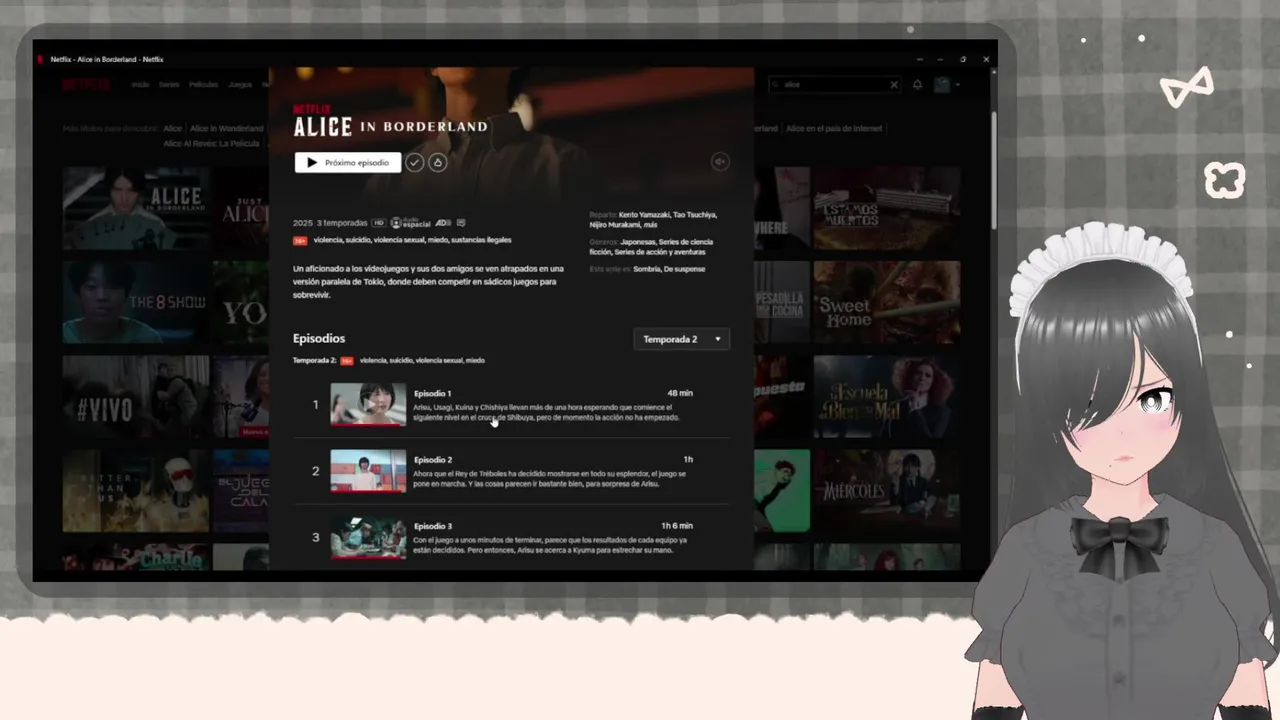Screen dimensions: 1280x720
Task: Open the Alice in Wonderland suggestion
Action: (227, 129)
